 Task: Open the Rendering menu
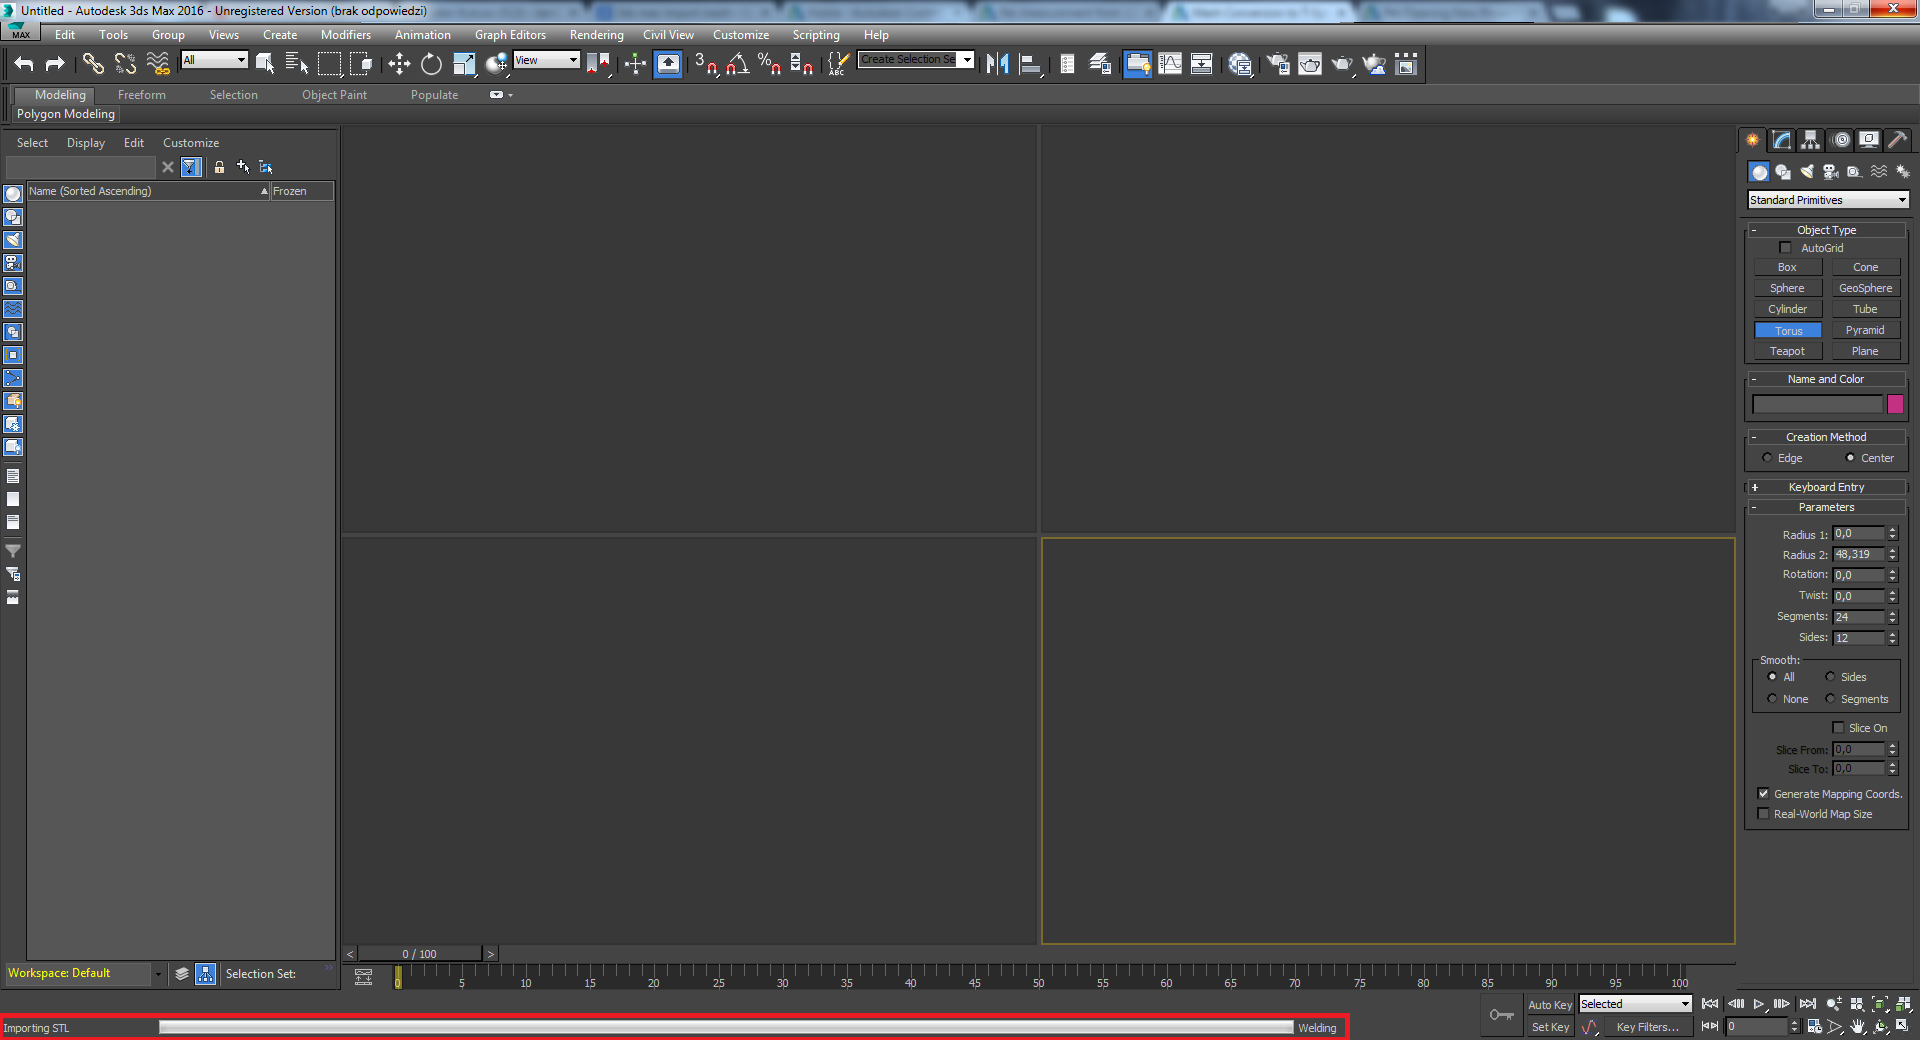[x=596, y=34]
